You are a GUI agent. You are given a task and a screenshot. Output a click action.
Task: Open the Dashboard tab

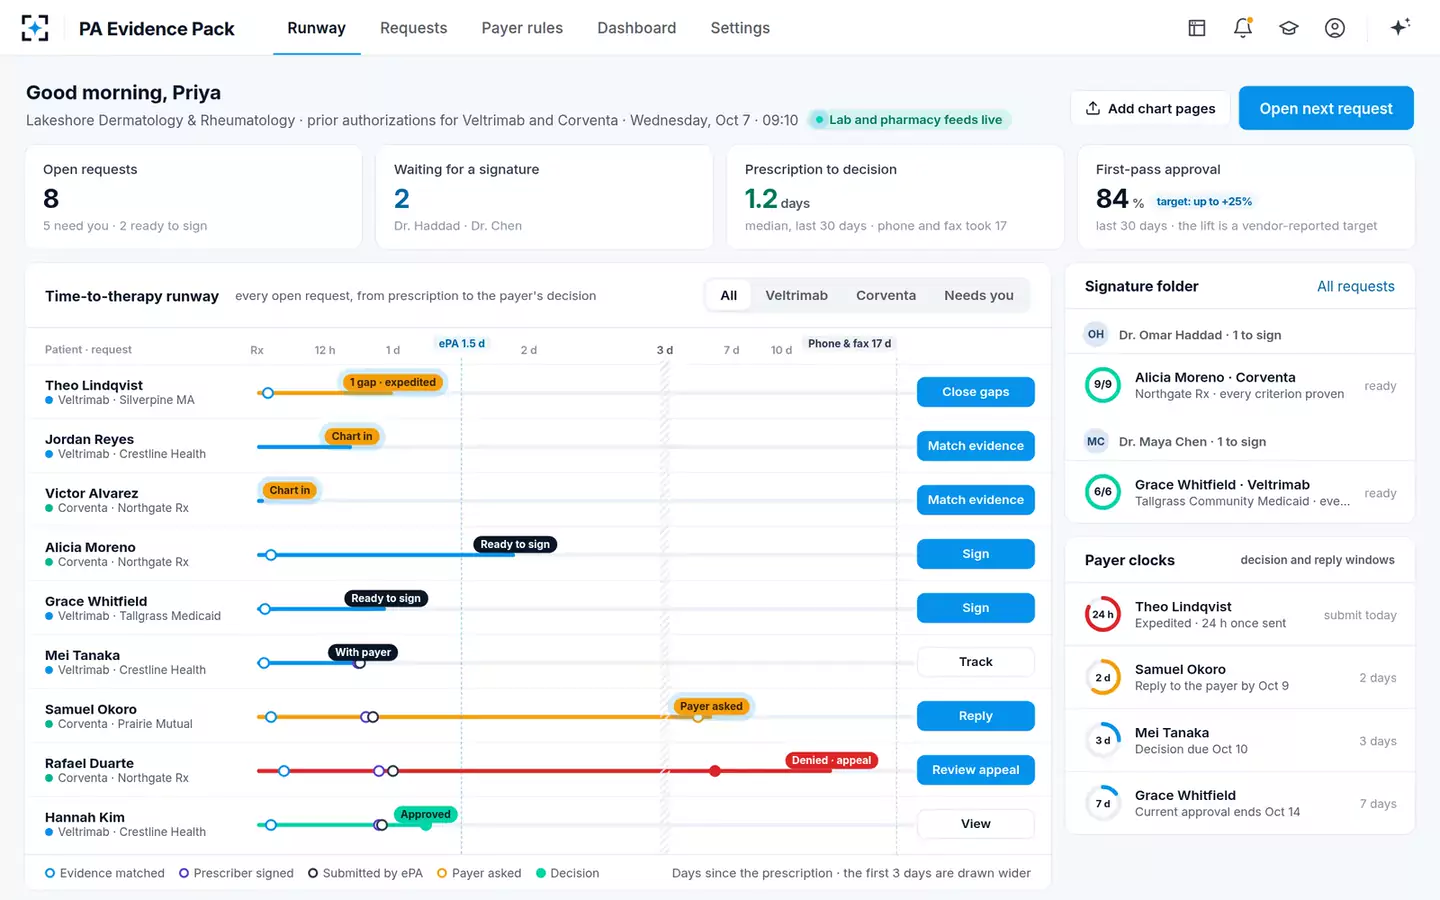point(636,28)
